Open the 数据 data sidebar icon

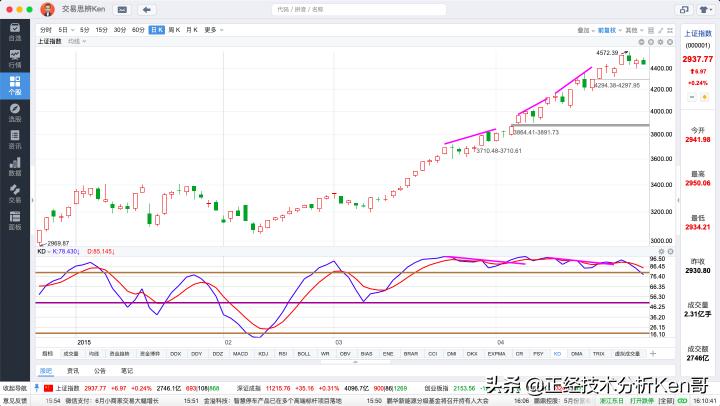coord(15,167)
